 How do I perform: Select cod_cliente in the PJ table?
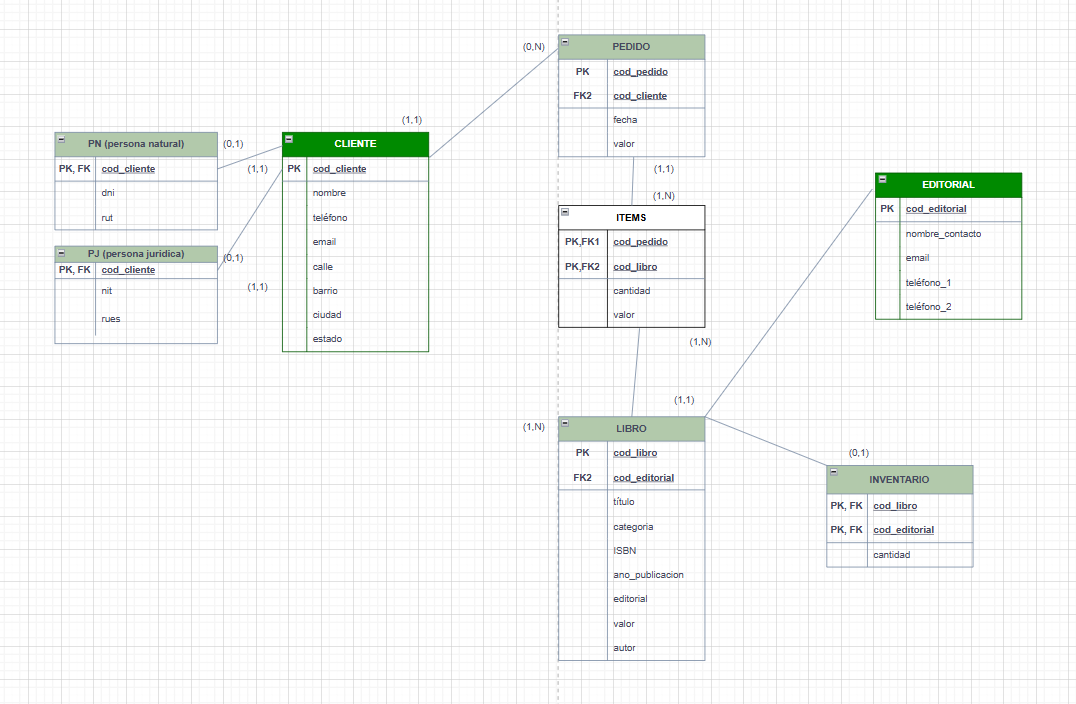click(128, 270)
